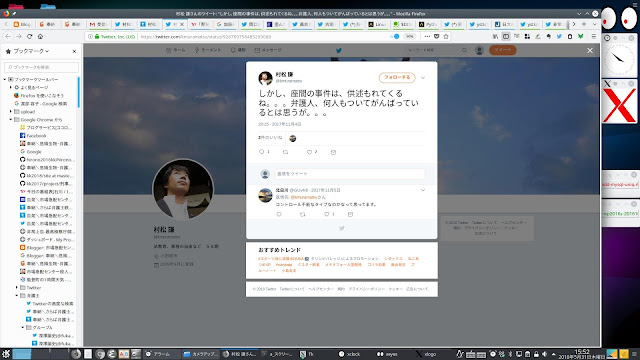Open the Facebook bookmark
This screenshot has height=360, width=640.
33,136
